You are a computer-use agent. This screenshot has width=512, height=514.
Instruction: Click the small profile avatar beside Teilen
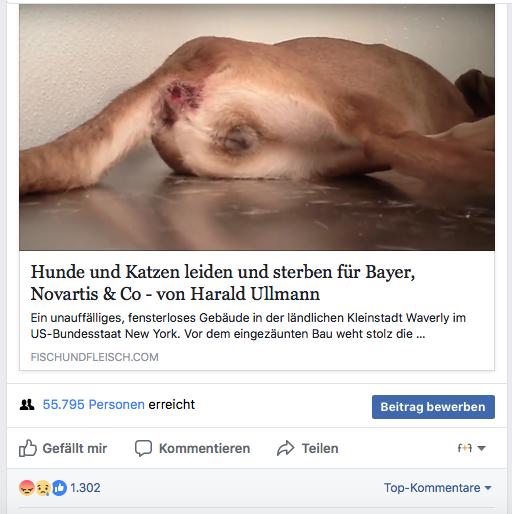(465, 448)
